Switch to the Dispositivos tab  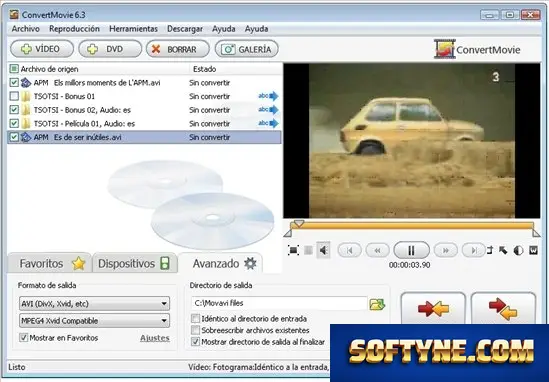pyautogui.click(x=134, y=263)
